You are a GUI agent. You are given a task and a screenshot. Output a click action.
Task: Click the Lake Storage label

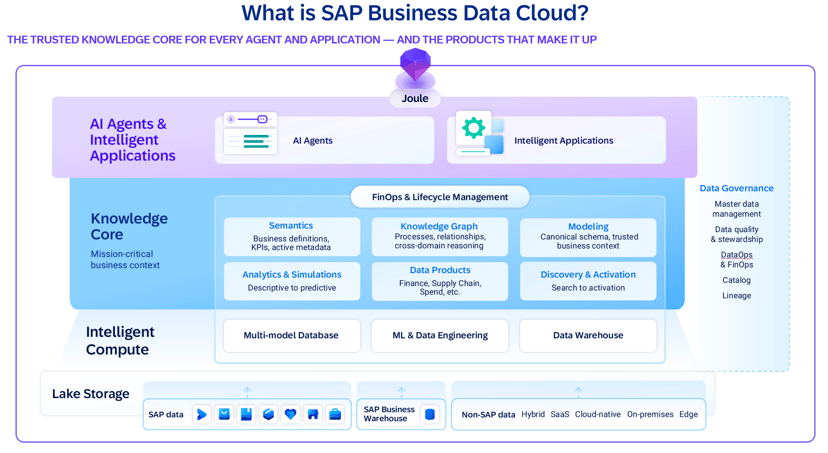90,393
